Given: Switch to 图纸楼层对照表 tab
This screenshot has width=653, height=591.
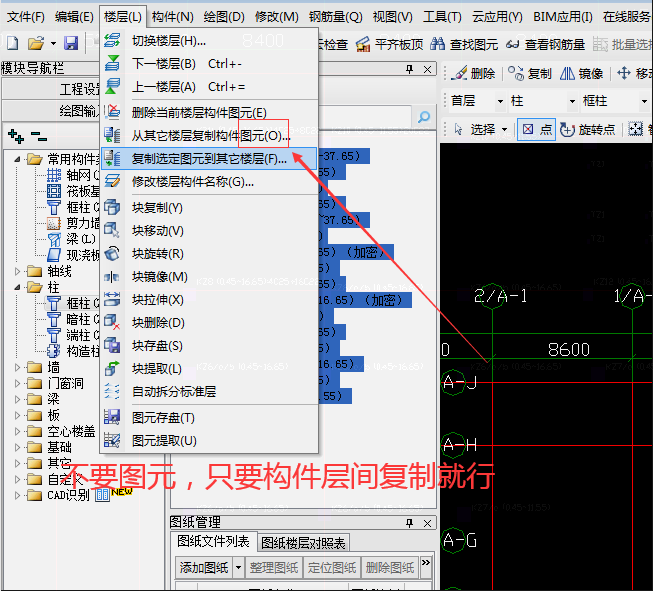Looking at the screenshot, I should coord(303,543).
